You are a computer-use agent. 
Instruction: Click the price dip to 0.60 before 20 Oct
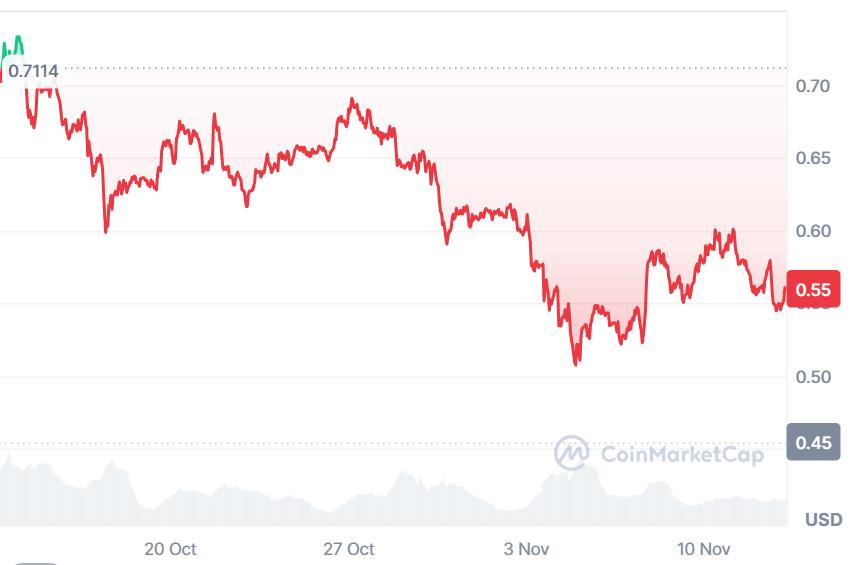click(106, 230)
